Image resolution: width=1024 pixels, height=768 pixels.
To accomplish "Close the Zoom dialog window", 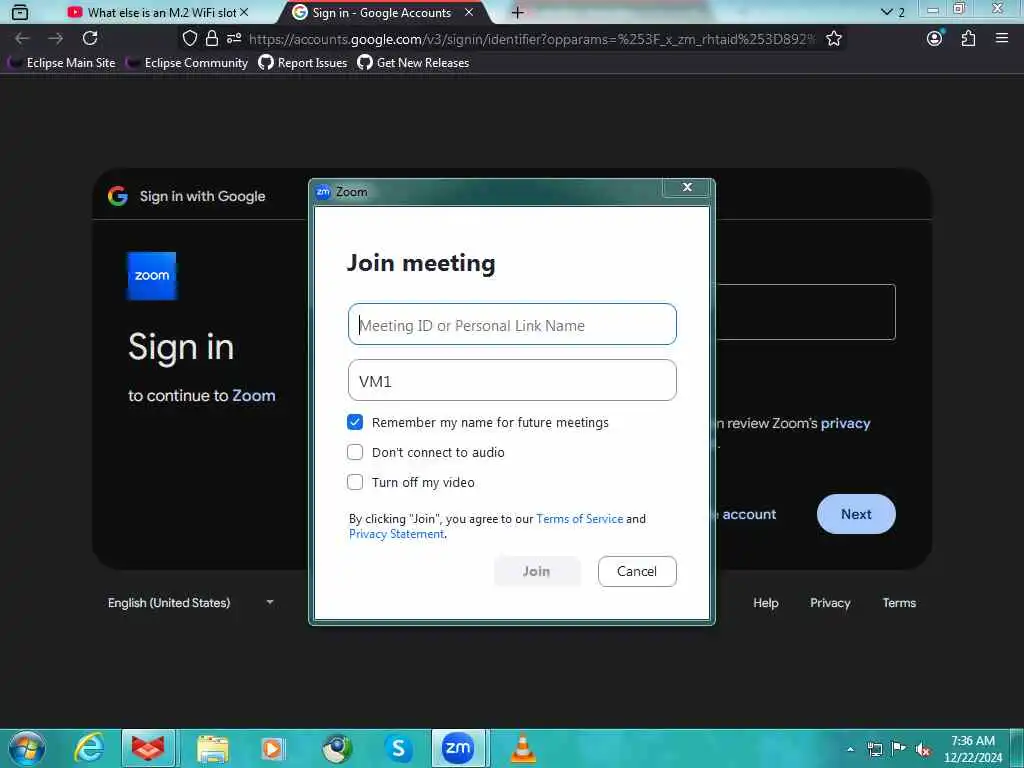I will (687, 187).
